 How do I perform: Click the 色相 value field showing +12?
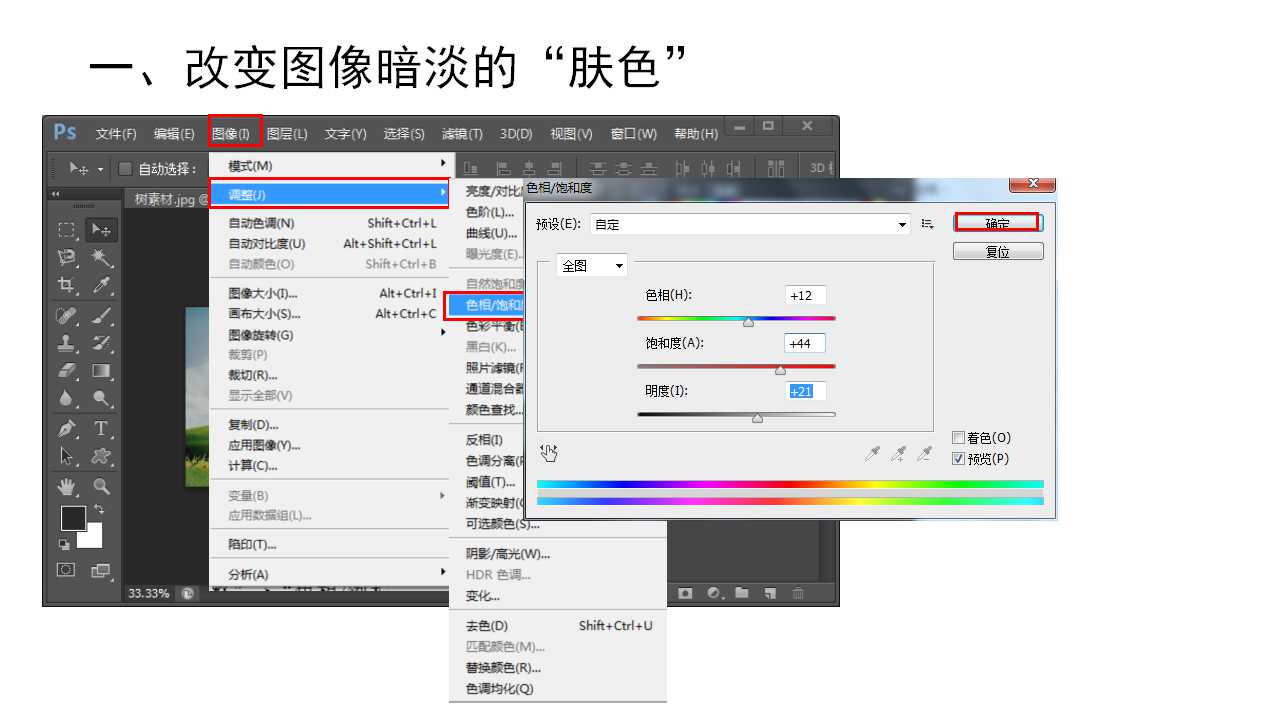pyautogui.click(x=805, y=296)
